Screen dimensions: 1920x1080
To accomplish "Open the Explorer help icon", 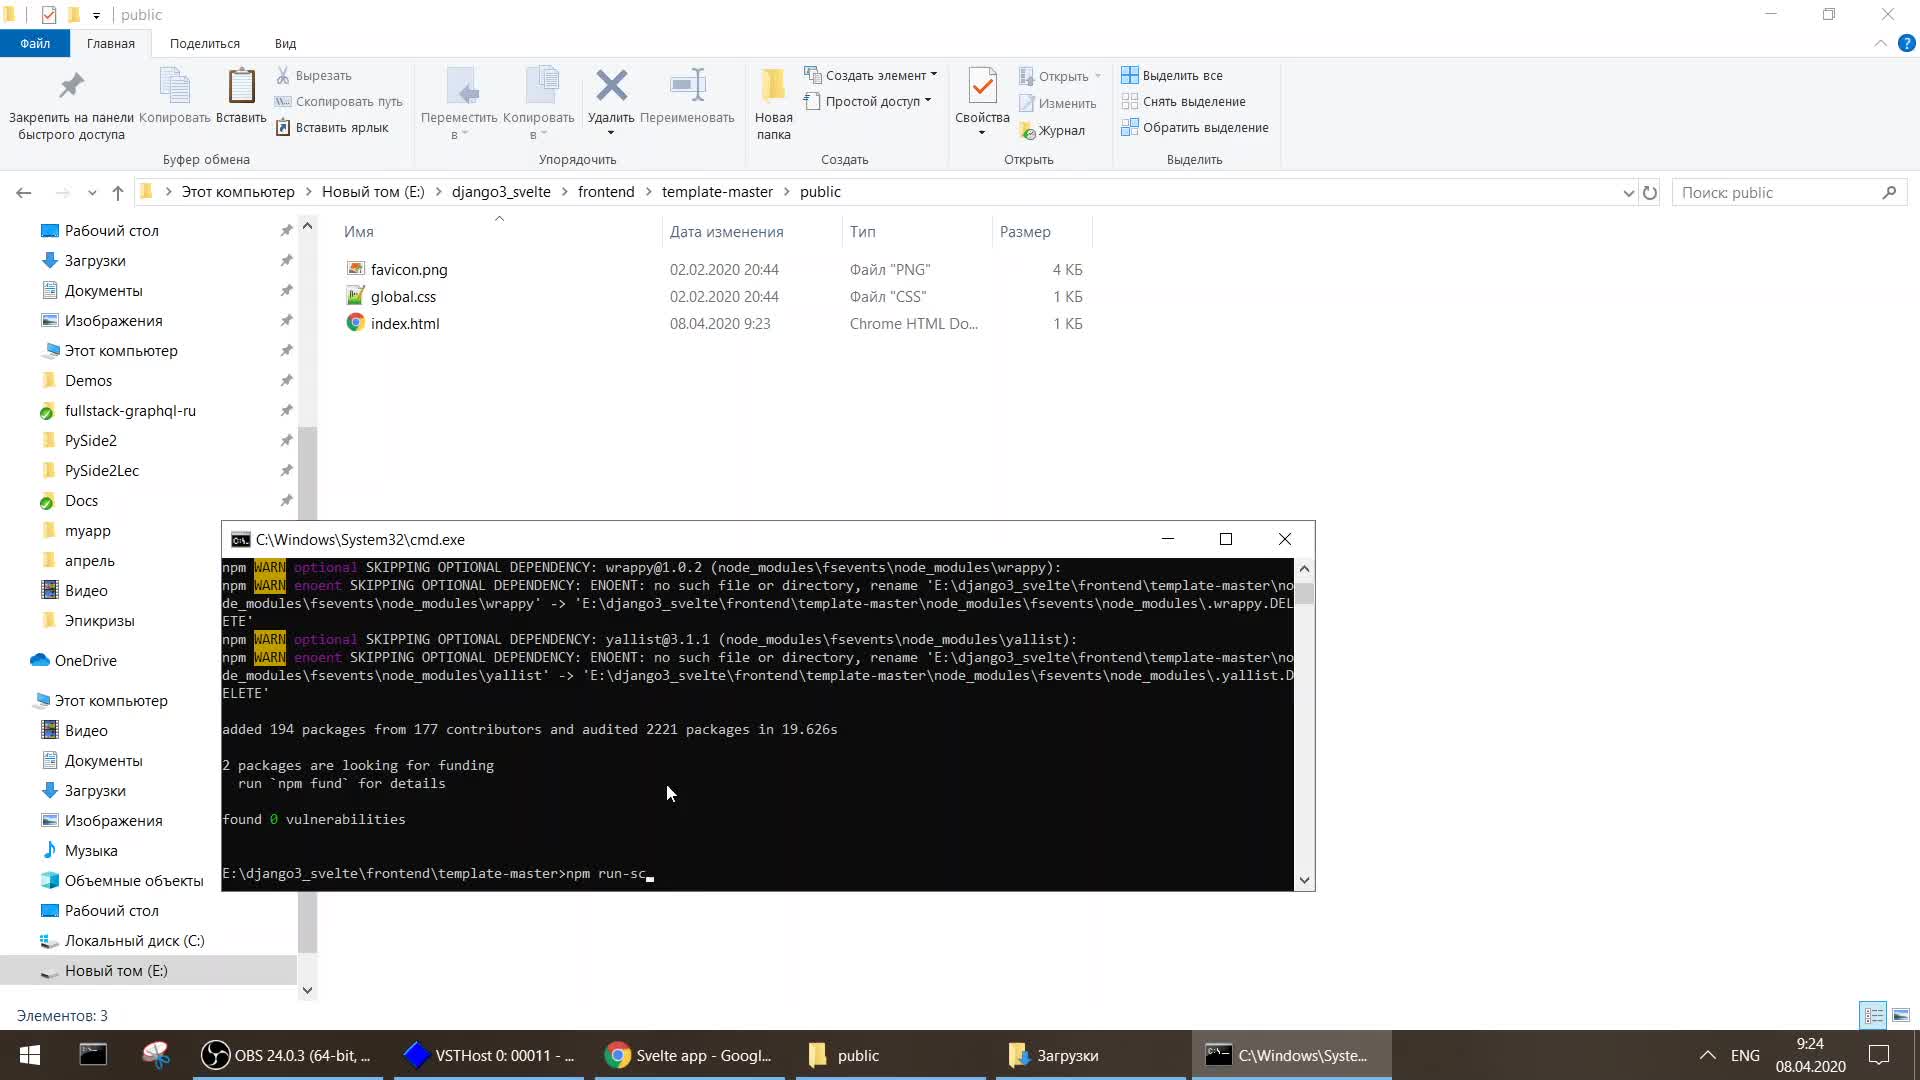I will (1907, 43).
